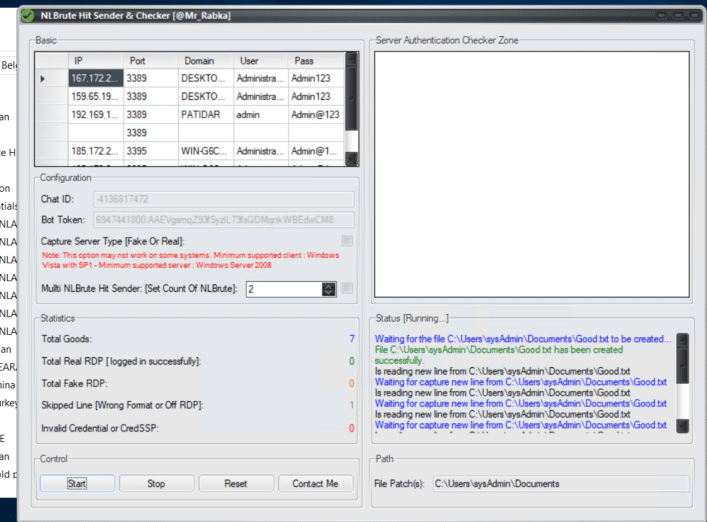Click the 'admin' user cell

pos(261,114)
